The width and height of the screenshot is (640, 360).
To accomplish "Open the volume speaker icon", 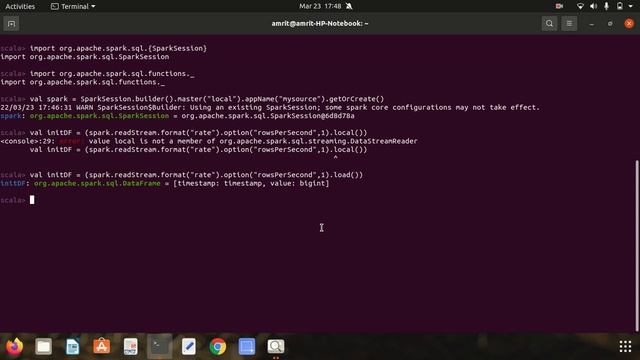I will pos(593,6).
